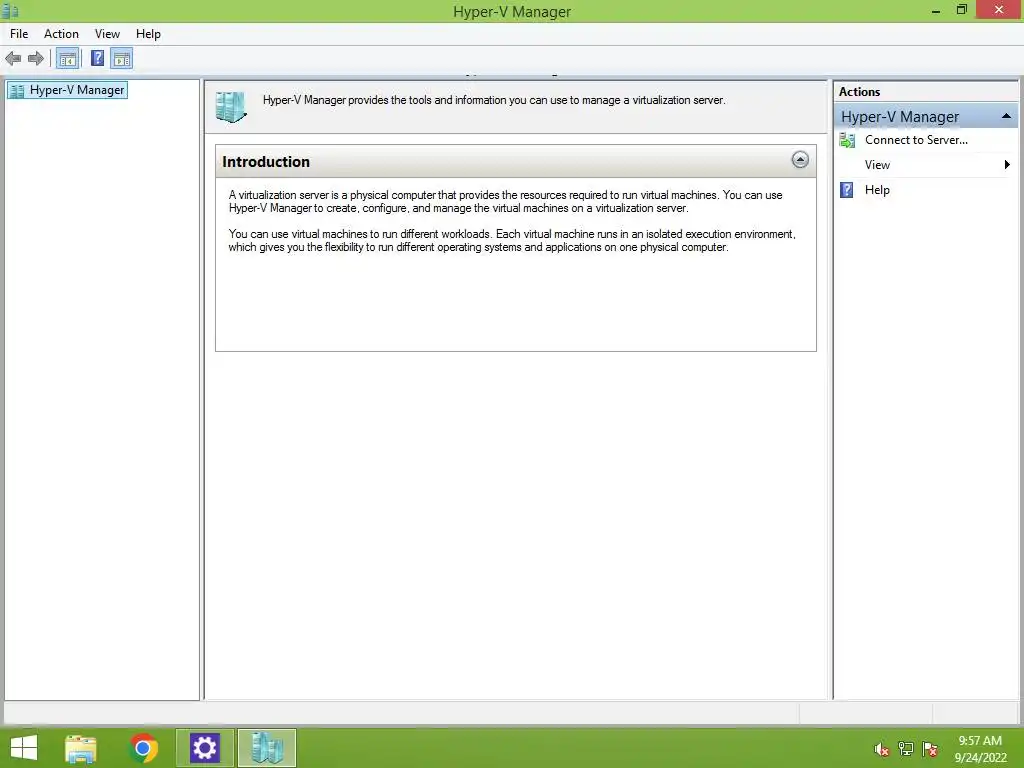Toggle the Show/Hide Console Tree toolbar icon
The image size is (1024, 768).
(67, 59)
